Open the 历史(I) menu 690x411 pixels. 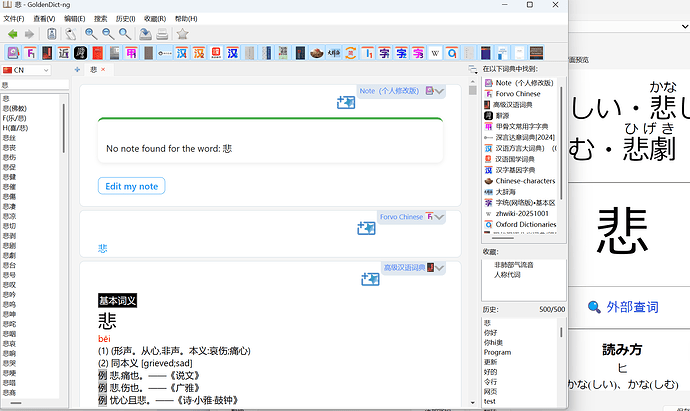click(125, 18)
